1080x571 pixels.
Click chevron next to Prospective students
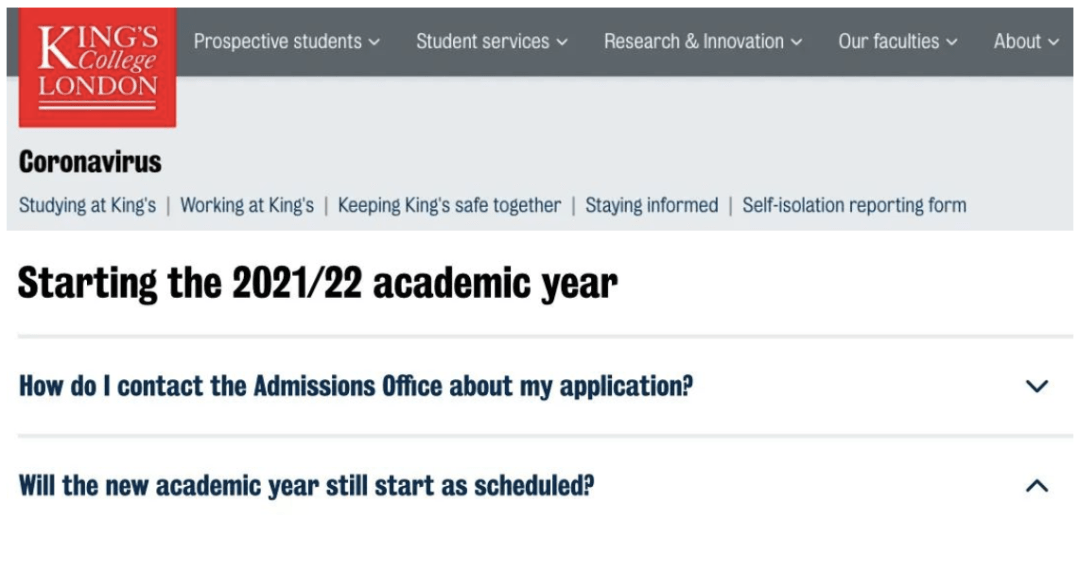click(374, 42)
